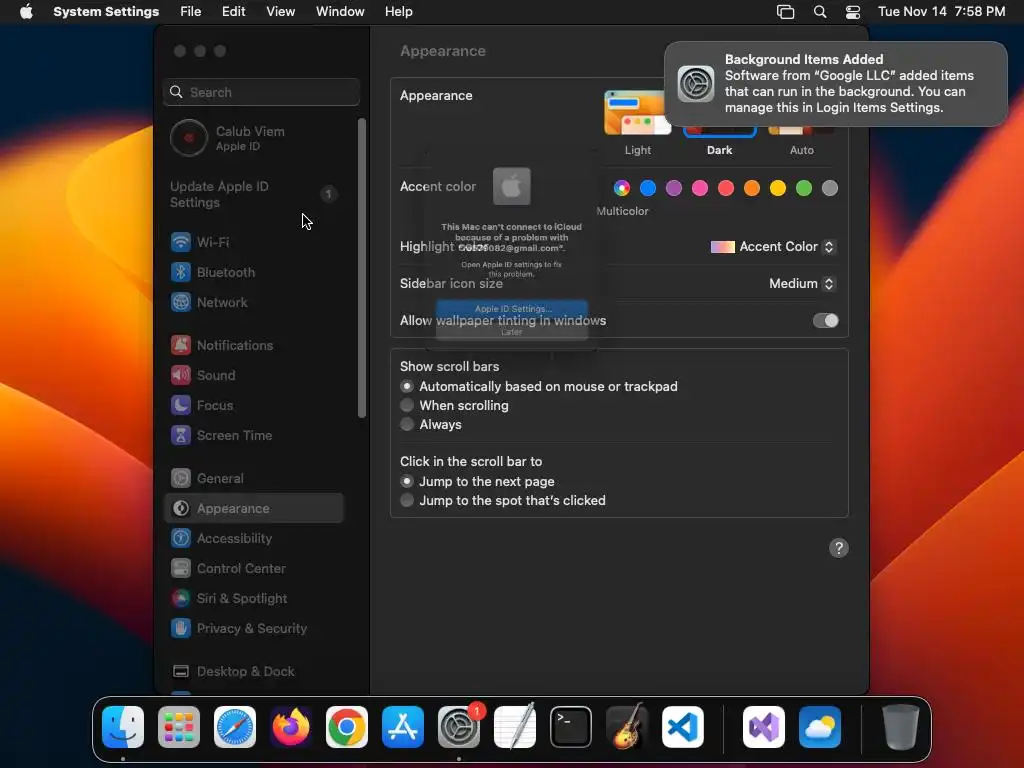The height and width of the screenshot is (768, 1024).
Task: Select When scrolling scroll bar option
Action: (x=407, y=406)
